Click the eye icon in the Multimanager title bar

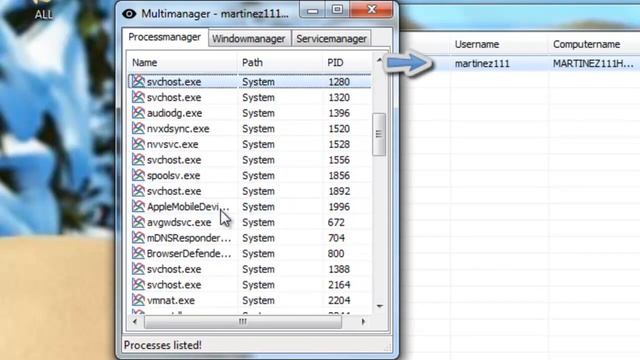click(129, 14)
